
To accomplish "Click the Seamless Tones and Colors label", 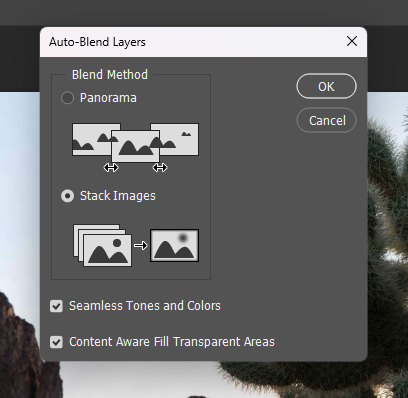I will [145, 306].
